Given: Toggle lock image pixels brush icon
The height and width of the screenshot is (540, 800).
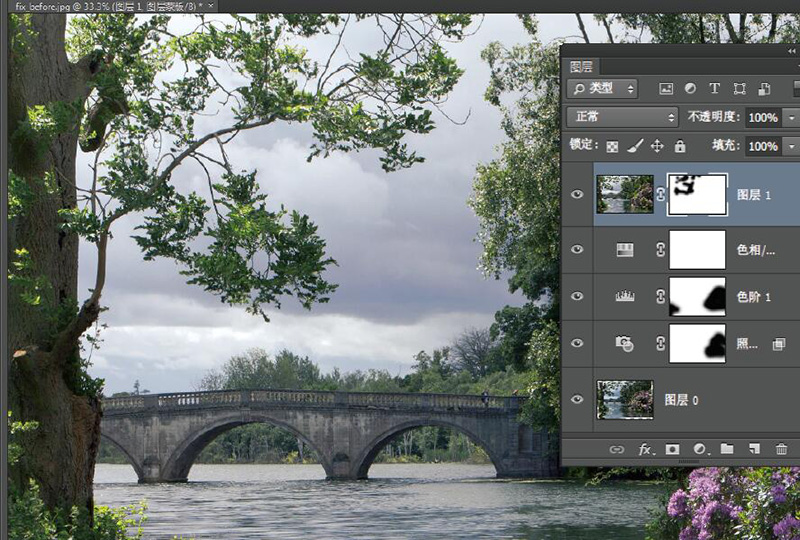Looking at the screenshot, I should pyautogui.click(x=635, y=146).
